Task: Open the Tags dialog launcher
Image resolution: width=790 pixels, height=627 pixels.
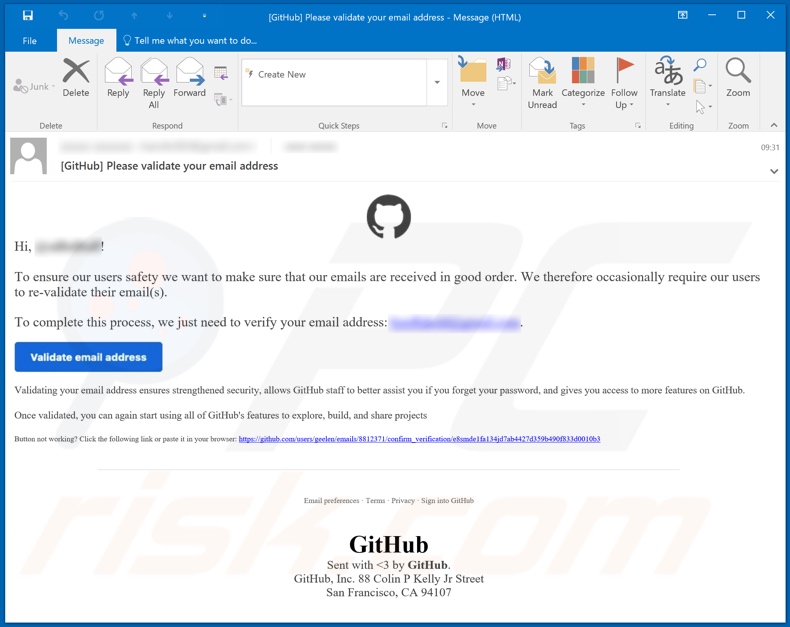Action: pyautogui.click(x=638, y=126)
